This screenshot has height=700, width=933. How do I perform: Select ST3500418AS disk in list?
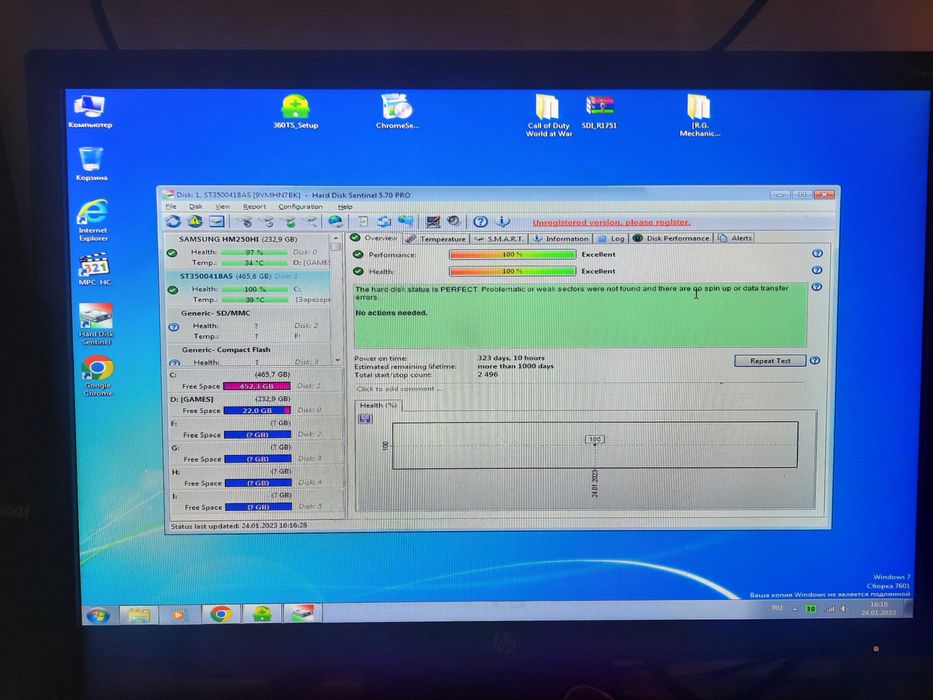[x=248, y=288]
